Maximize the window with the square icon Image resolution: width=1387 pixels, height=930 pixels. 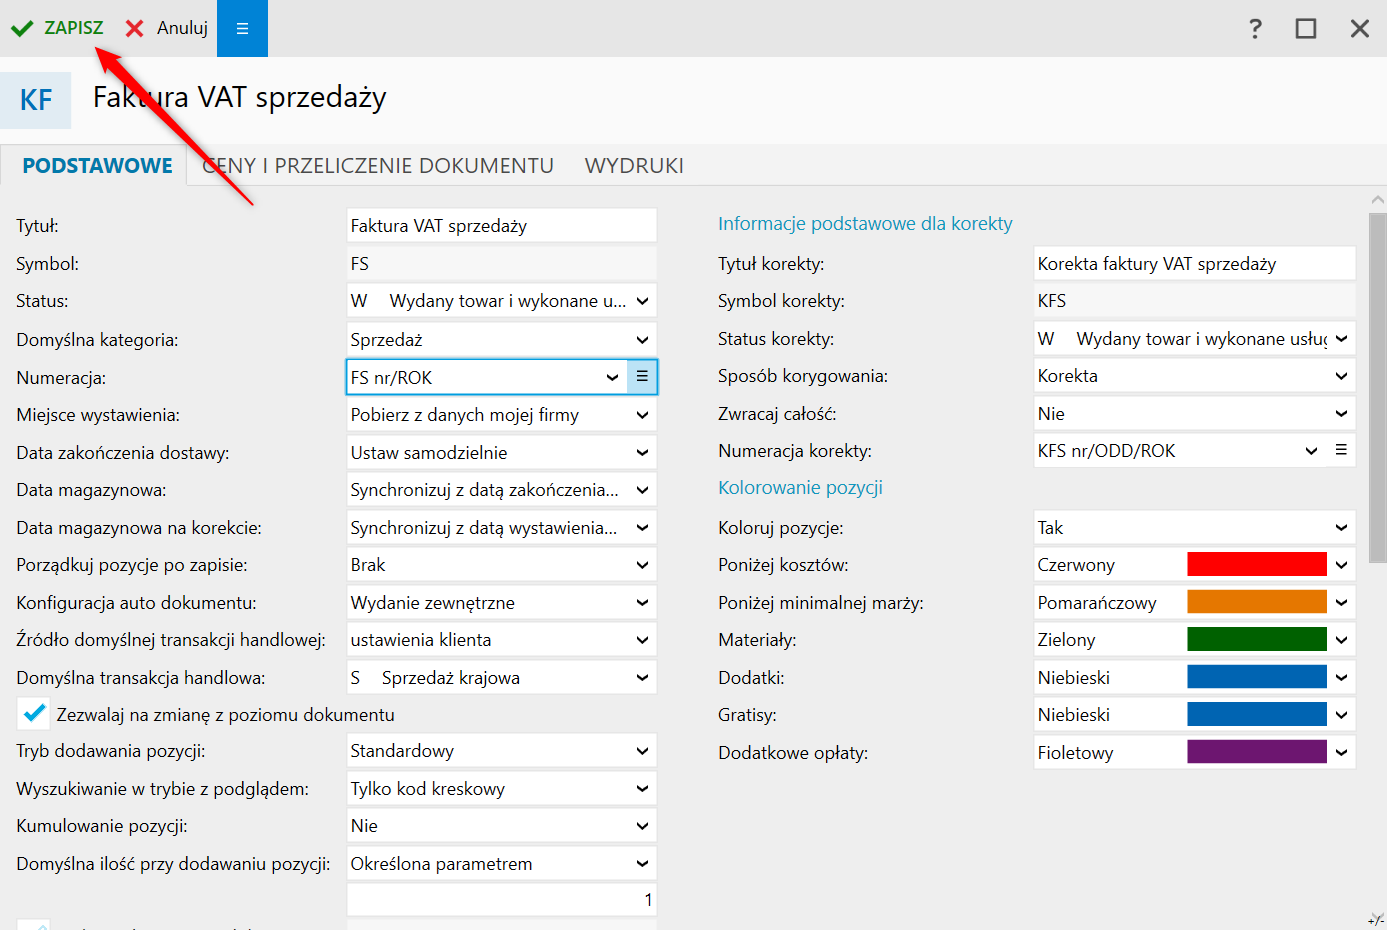point(1306,28)
